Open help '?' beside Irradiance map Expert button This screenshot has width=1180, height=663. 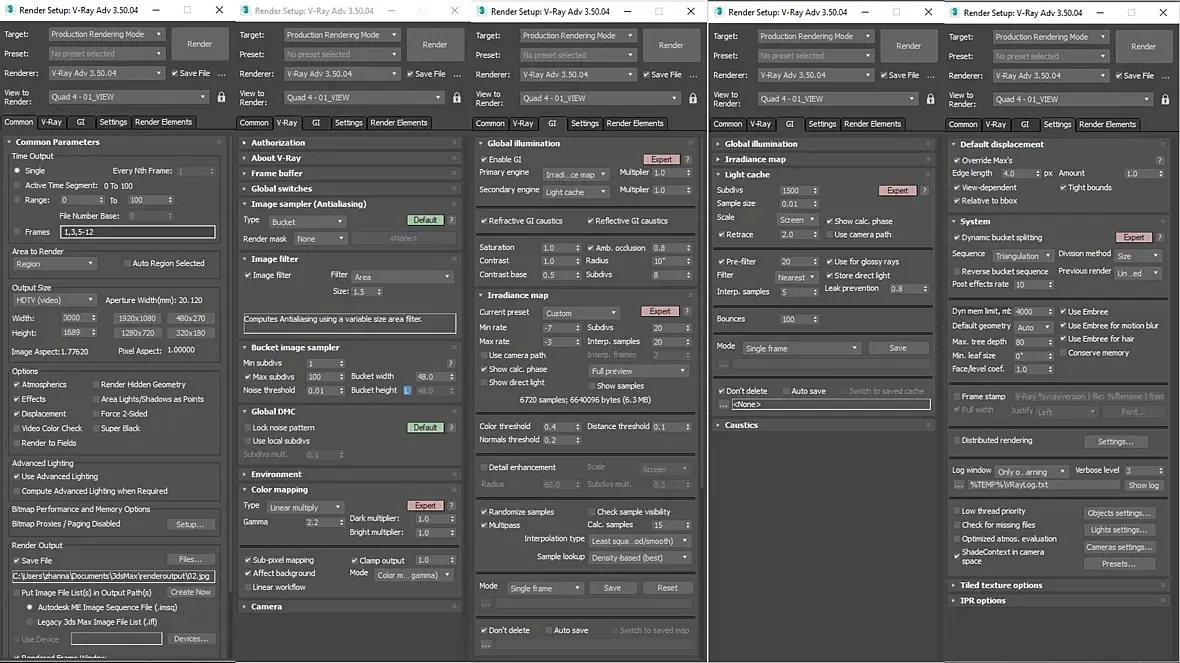[686, 312]
